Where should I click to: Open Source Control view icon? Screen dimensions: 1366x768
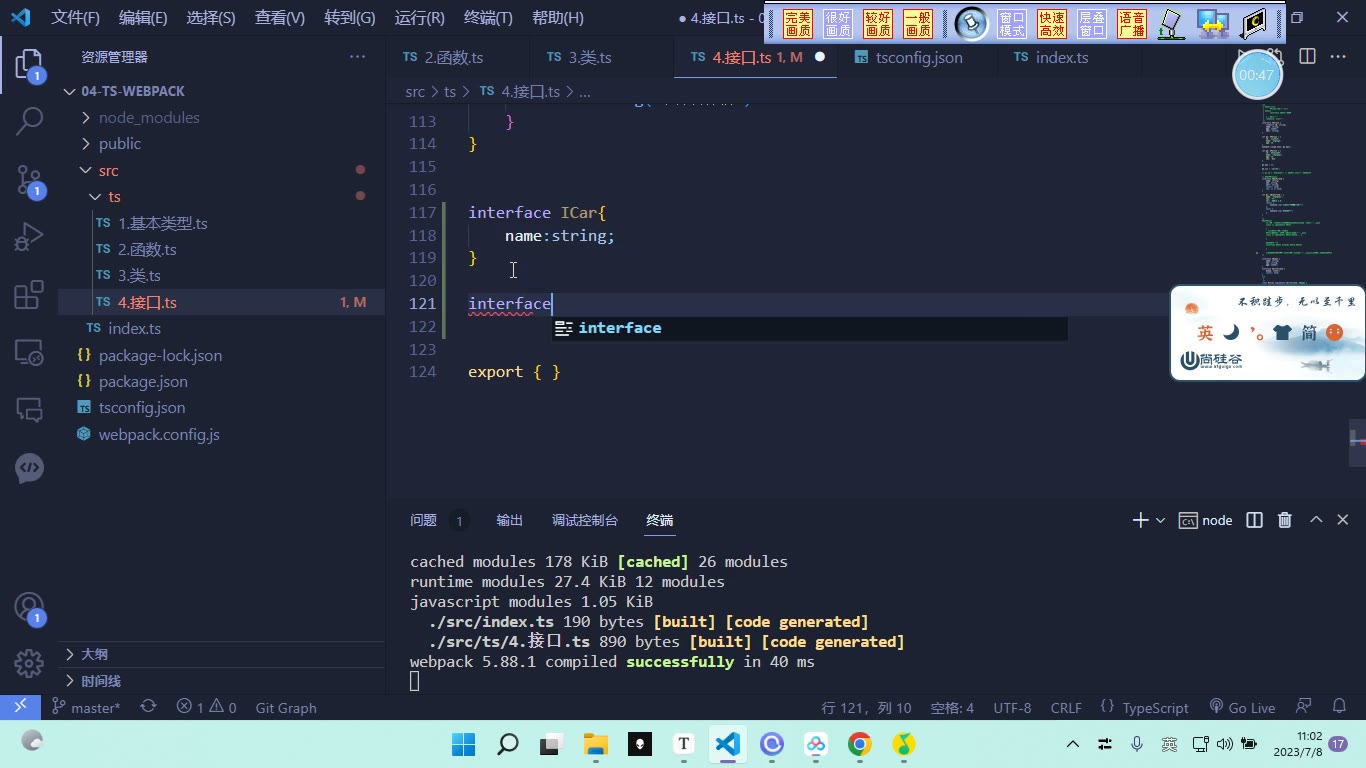click(x=30, y=180)
